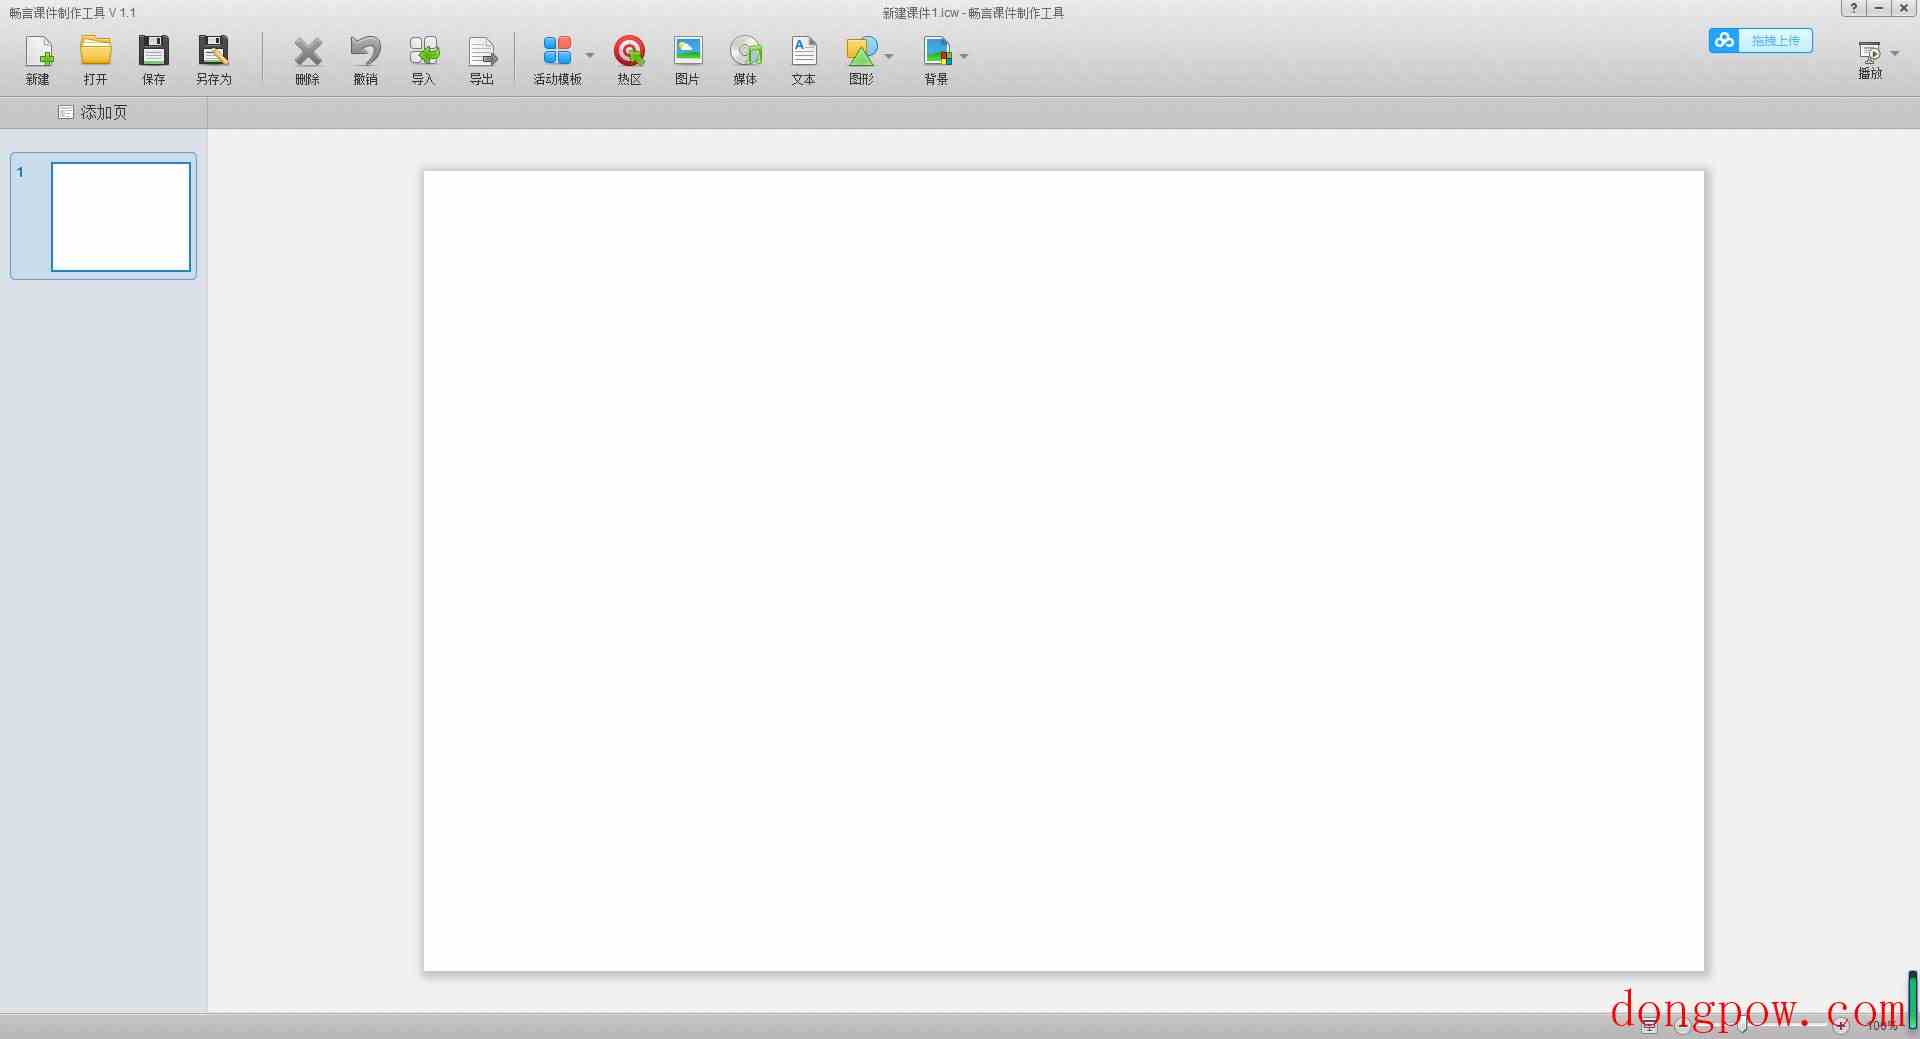Export the courseware with 导出
Image resolution: width=1920 pixels, height=1039 pixels.
(482, 60)
